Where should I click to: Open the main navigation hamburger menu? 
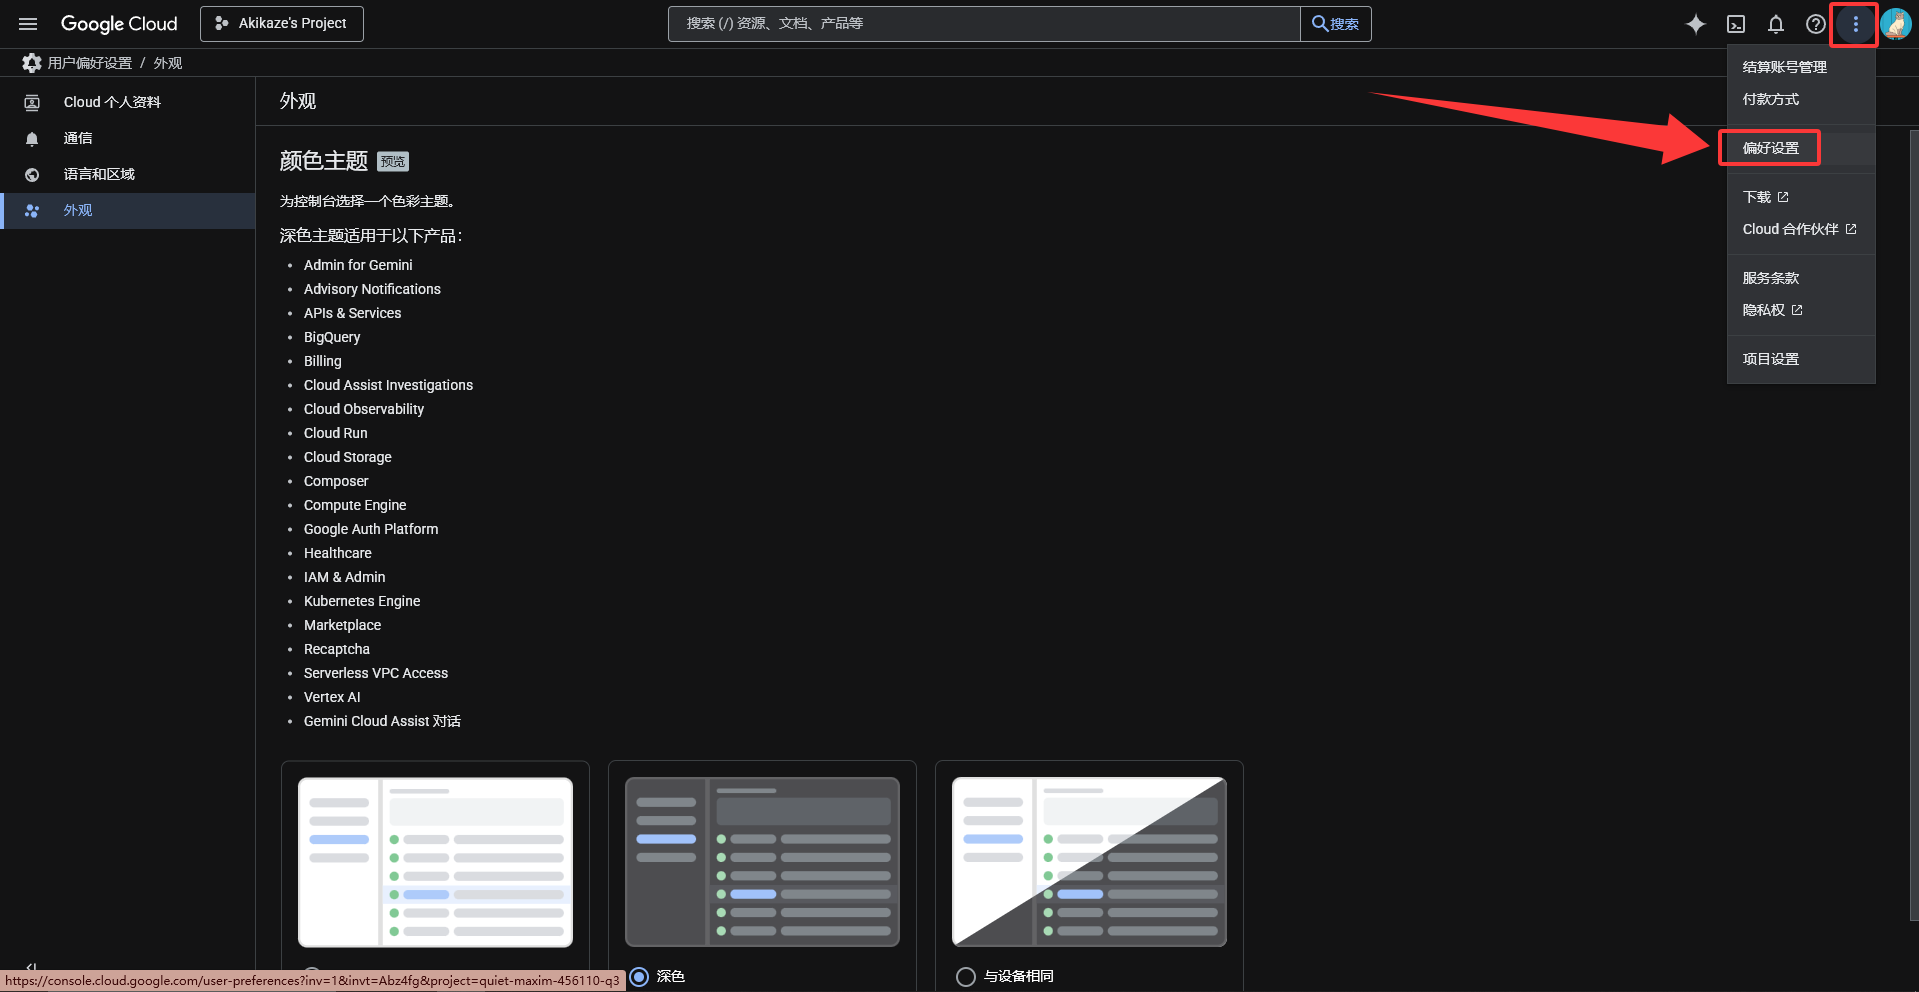tap(28, 24)
